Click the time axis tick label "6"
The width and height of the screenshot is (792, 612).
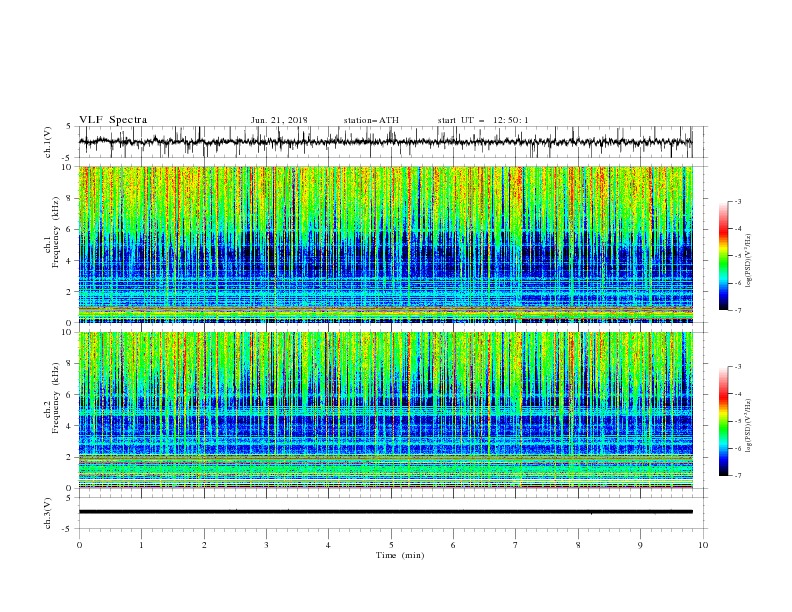(453, 545)
